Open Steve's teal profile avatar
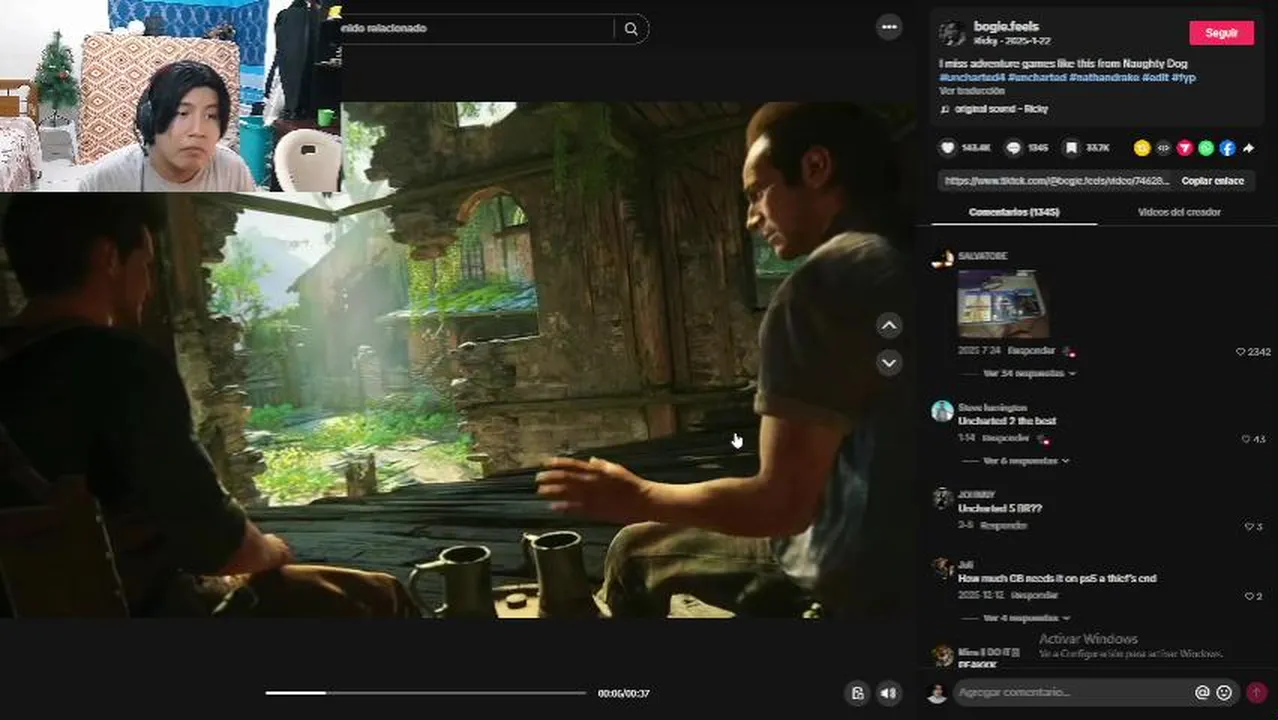1278x720 pixels. (942, 411)
